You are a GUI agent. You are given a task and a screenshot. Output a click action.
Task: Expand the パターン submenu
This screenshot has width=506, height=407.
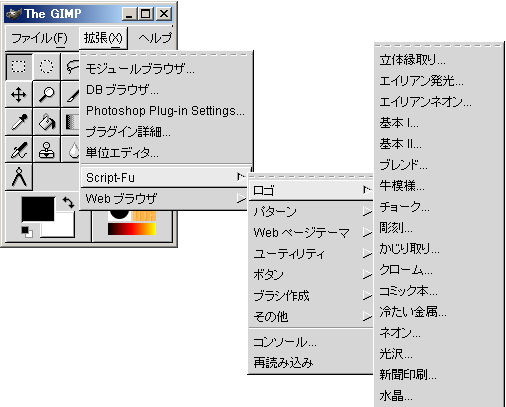pyautogui.click(x=311, y=211)
